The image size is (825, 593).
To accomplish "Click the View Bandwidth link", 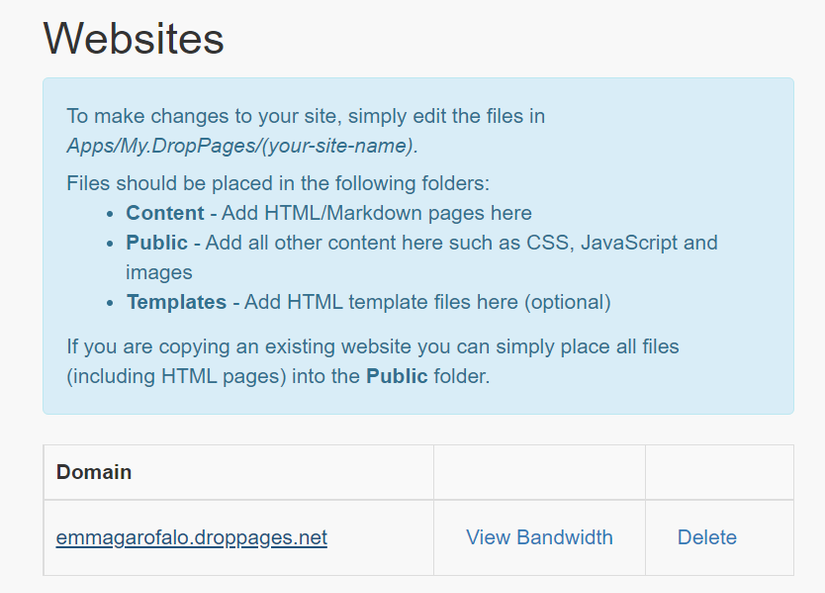I will click(539, 538).
